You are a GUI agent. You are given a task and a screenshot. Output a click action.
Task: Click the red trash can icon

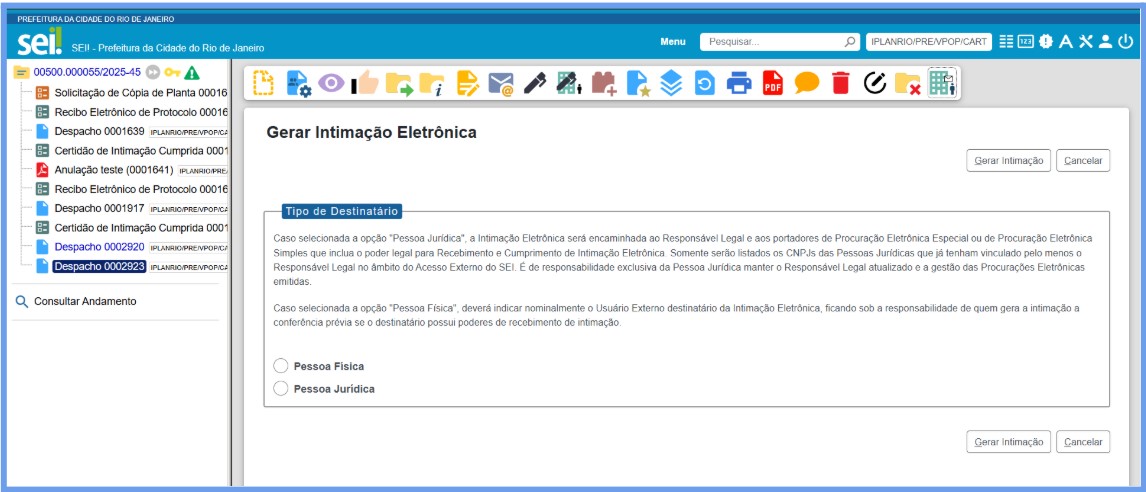(x=840, y=83)
